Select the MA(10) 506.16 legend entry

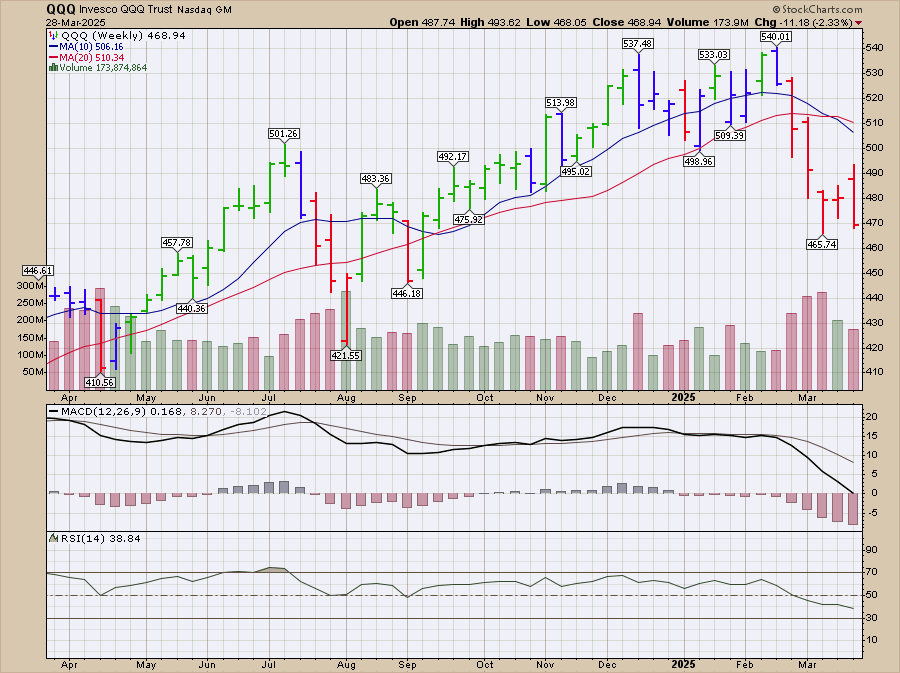89,46
